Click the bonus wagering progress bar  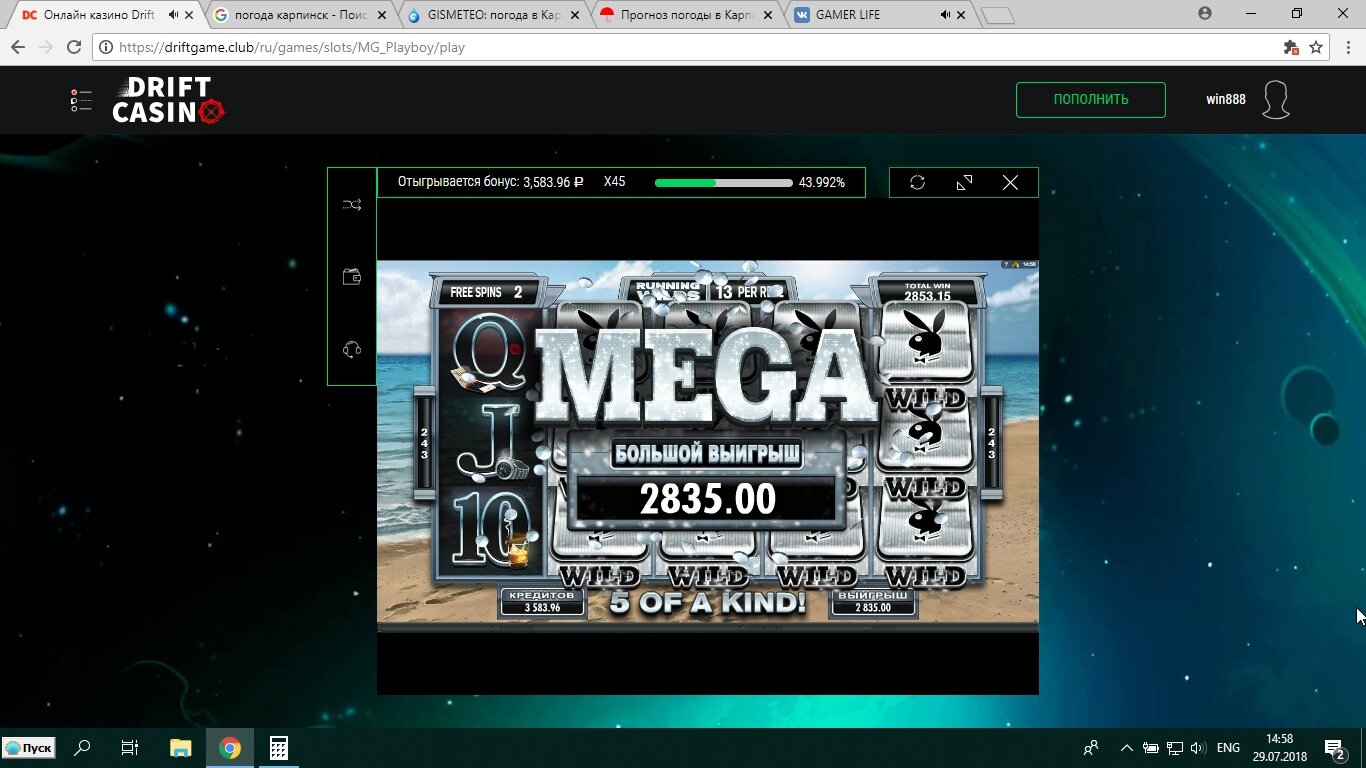click(723, 183)
